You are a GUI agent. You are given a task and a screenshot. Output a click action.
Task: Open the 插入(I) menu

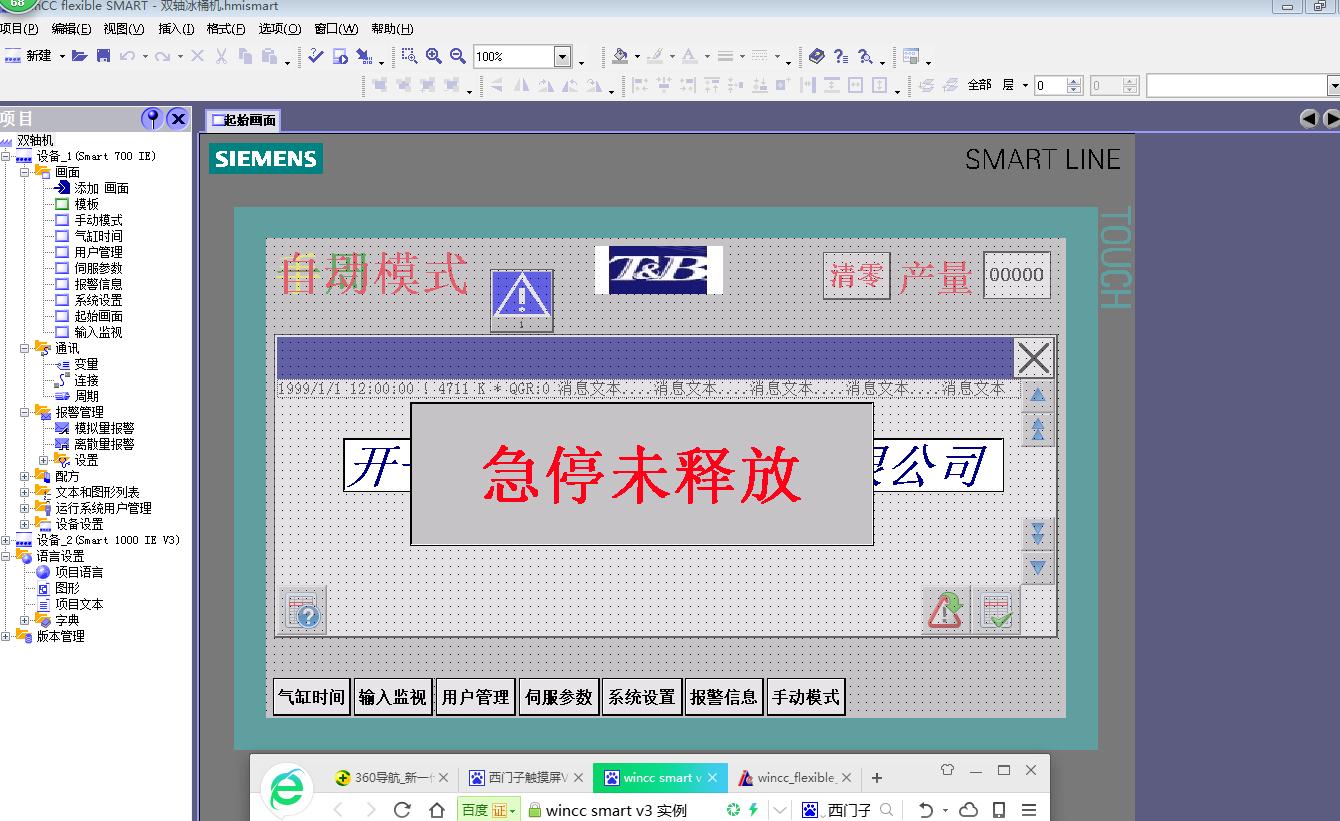[x=176, y=29]
